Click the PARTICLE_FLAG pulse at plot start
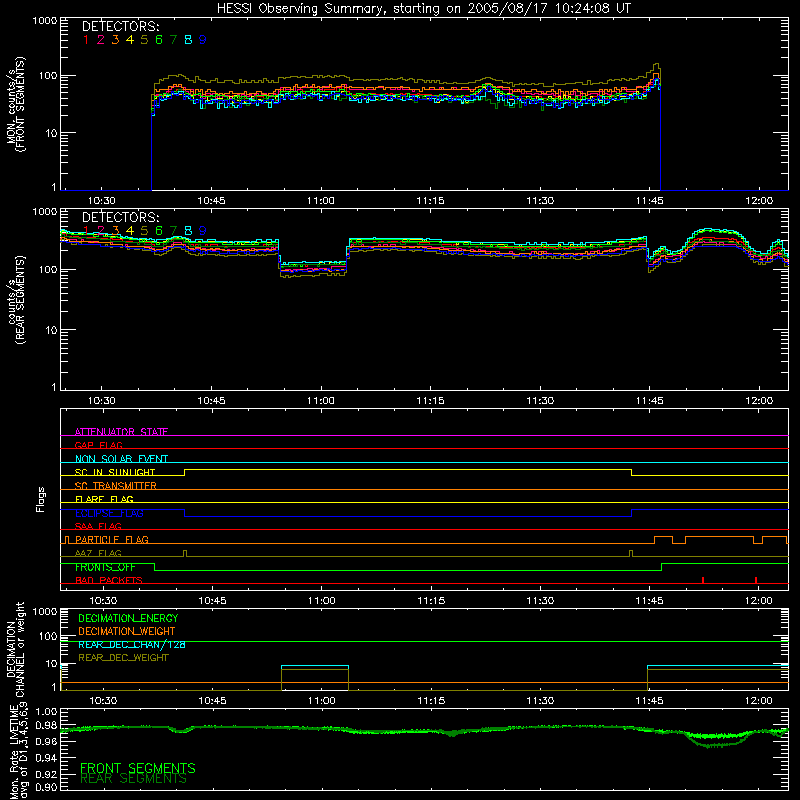Image resolution: width=800 pixels, height=800 pixels. click(66, 540)
